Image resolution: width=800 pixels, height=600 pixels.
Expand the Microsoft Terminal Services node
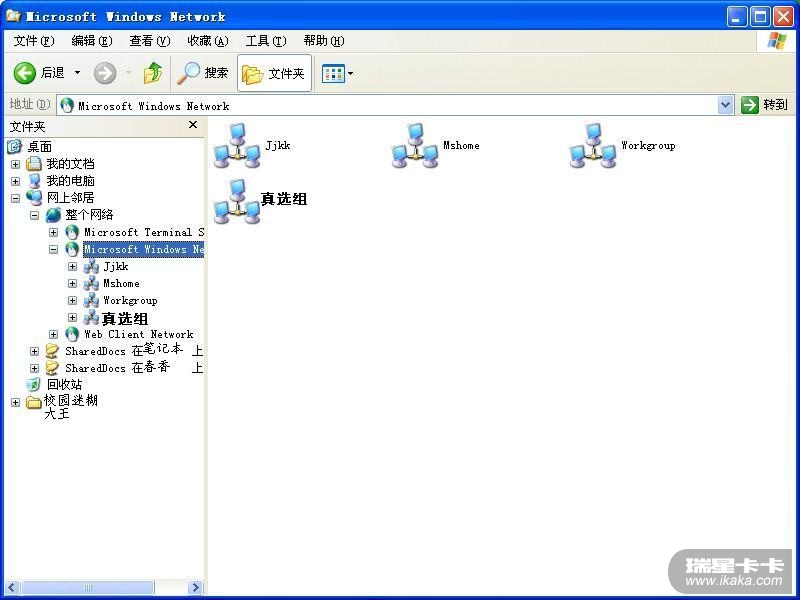coord(54,232)
